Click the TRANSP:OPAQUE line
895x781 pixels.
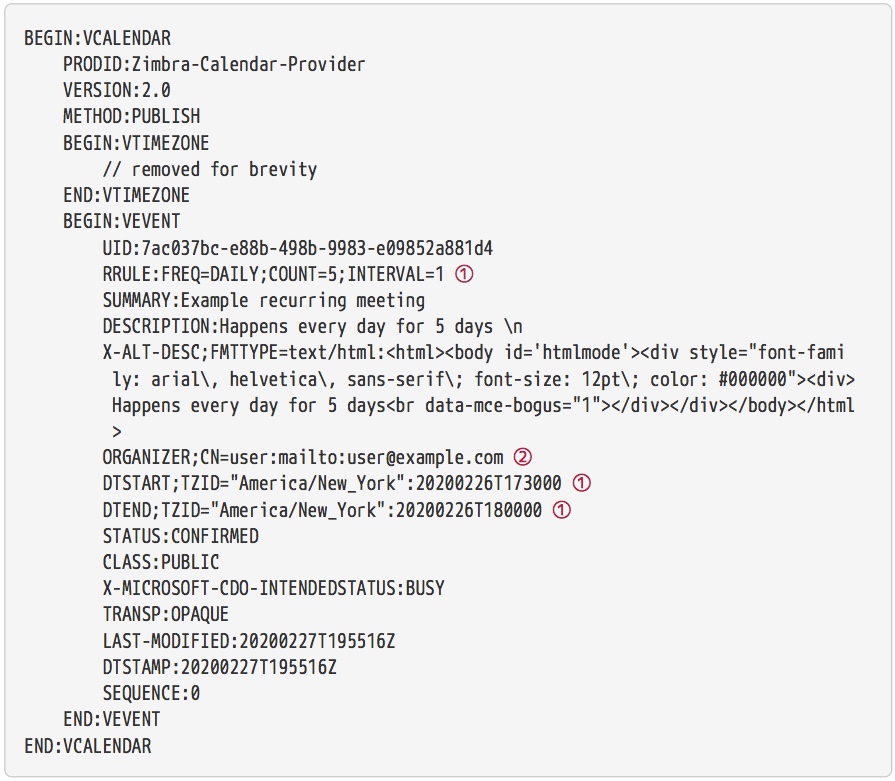click(166, 614)
